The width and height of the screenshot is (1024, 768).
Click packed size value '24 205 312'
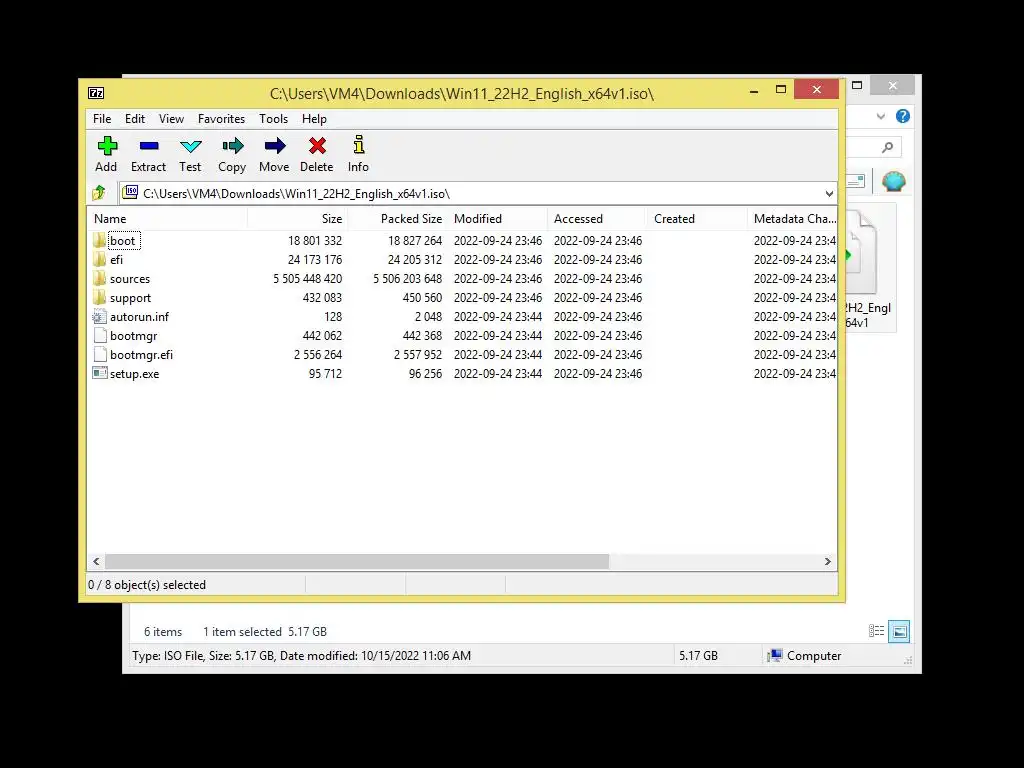[x=415, y=260]
